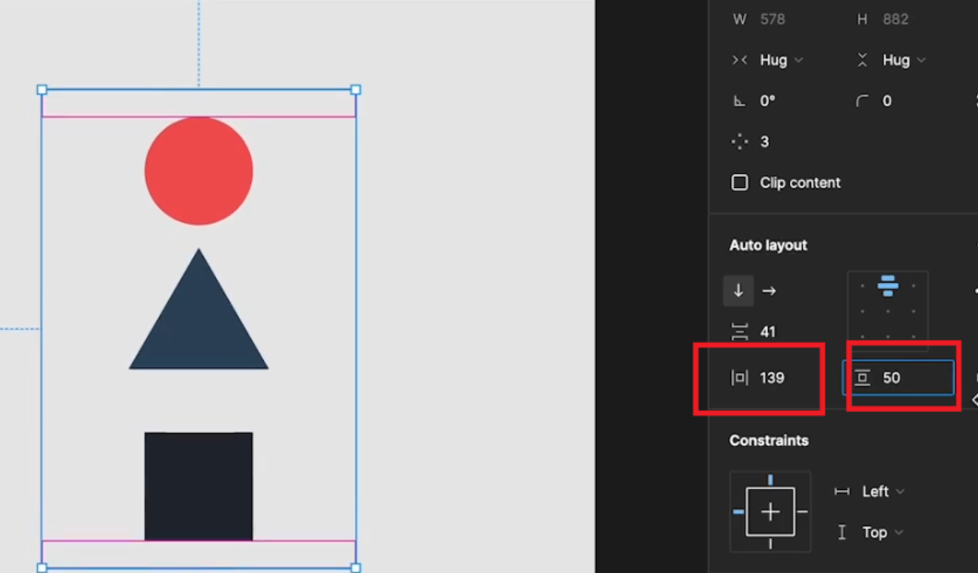Image resolution: width=978 pixels, height=573 pixels.
Task: Click the center plus in the constraints widget
Action: (770, 512)
